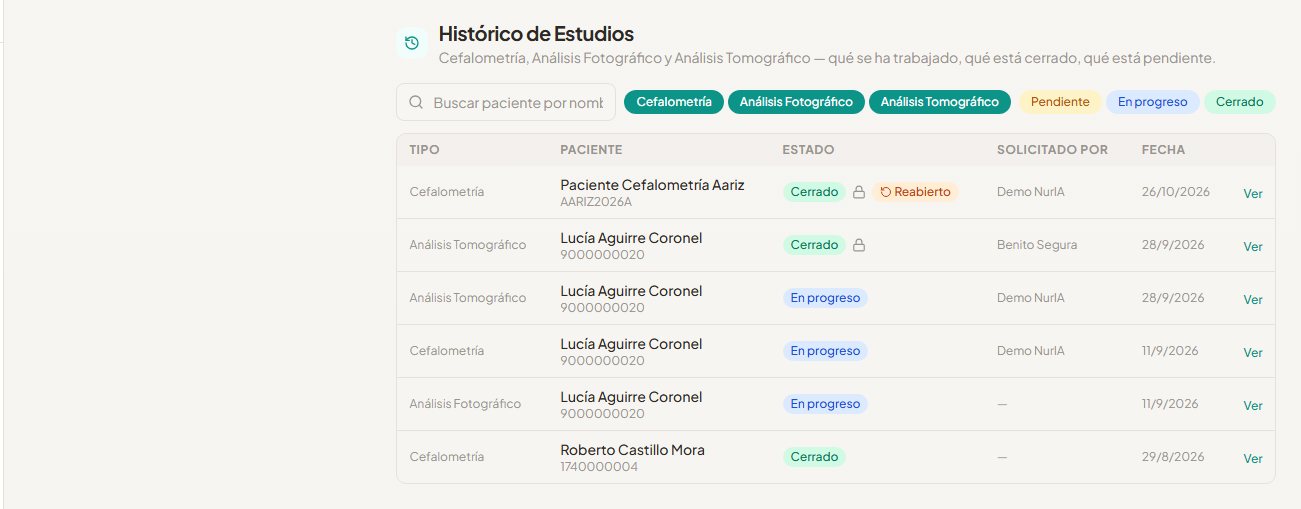Click the Cerrado badge in the Aariz row
The width and height of the screenshot is (1301, 509).
pyautogui.click(x=814, y=192)
